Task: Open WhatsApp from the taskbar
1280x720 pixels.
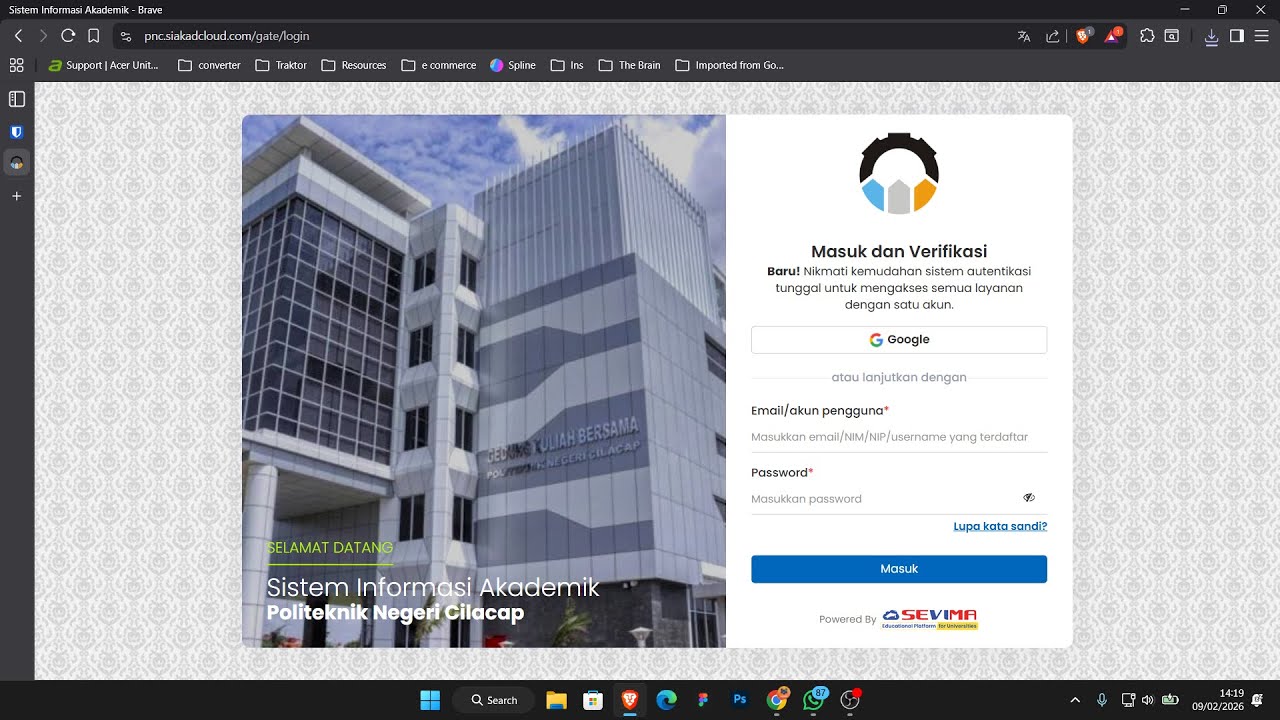Action: (x=814, y=700)
